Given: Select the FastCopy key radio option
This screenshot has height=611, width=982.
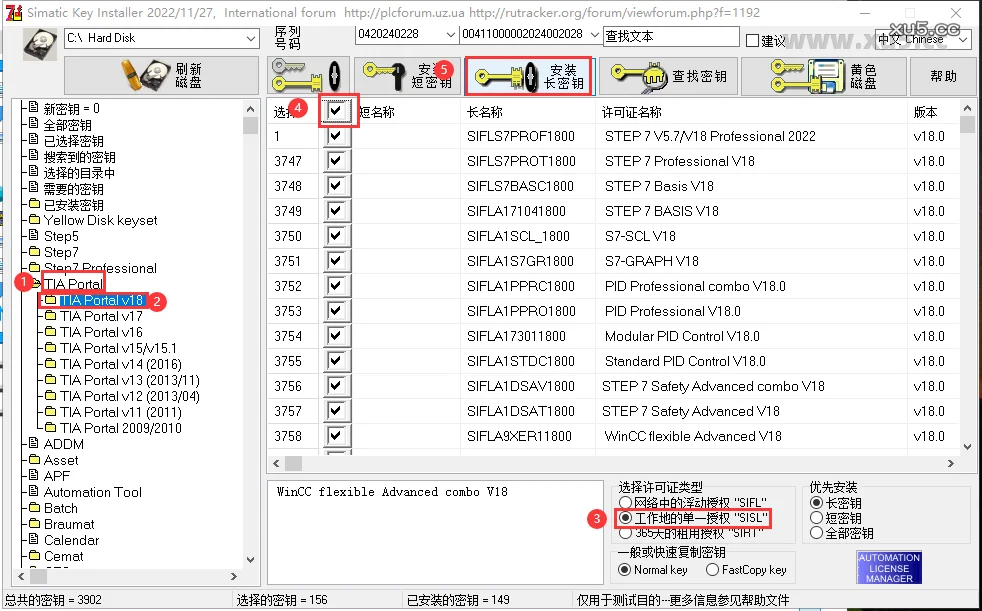Looking at the screenshot, I should (712, 570).
